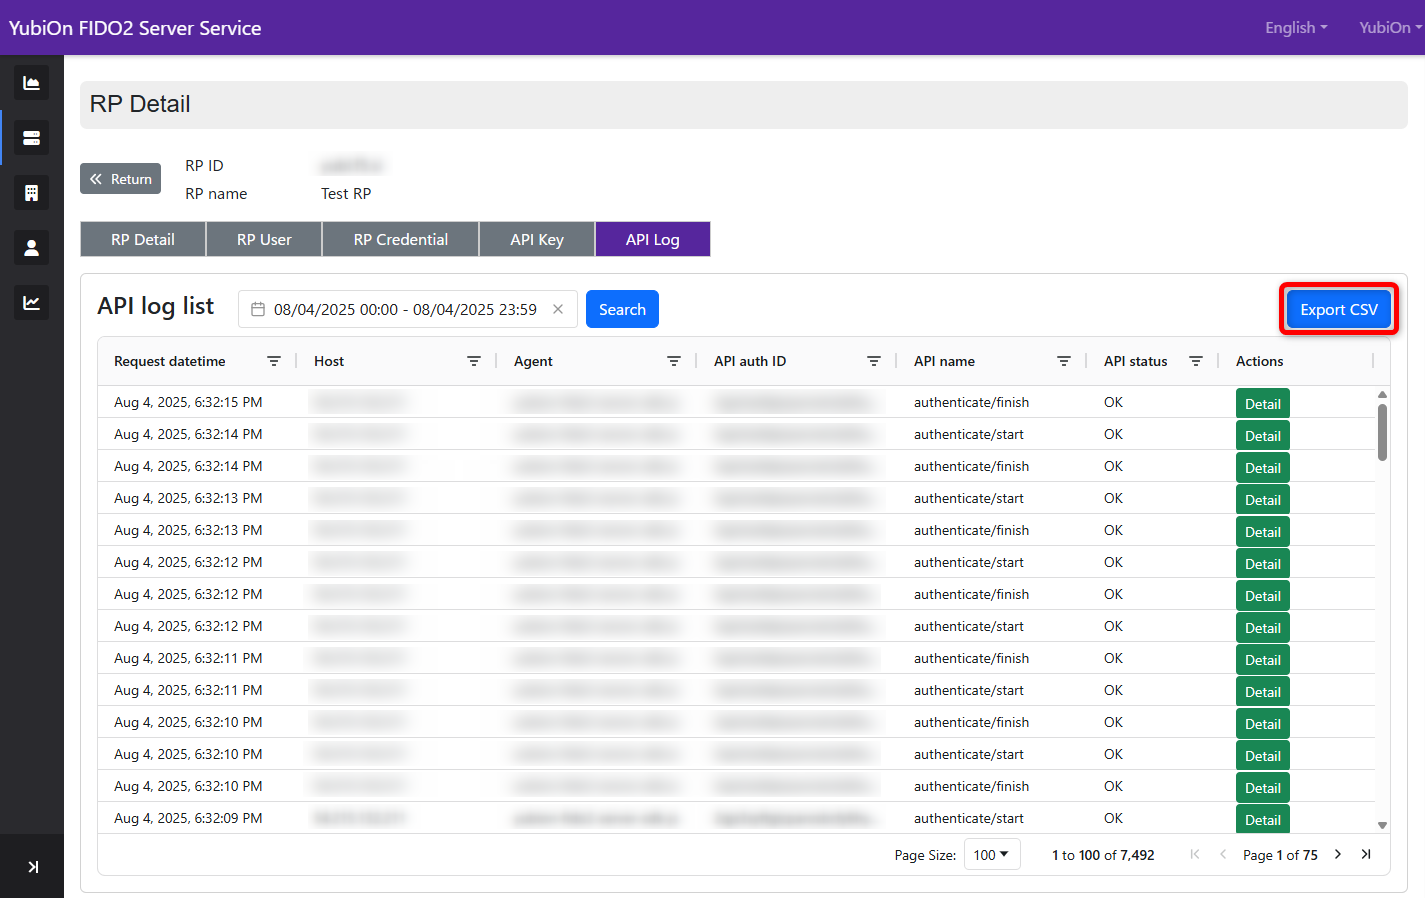
Task: Sort by the API name column header
Action: point(944,361)
